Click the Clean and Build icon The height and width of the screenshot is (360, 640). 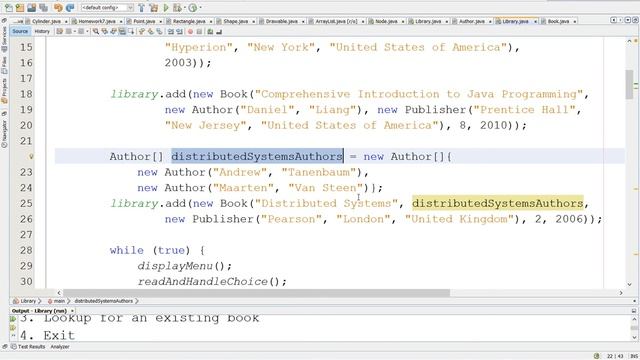tap(153, 8)
